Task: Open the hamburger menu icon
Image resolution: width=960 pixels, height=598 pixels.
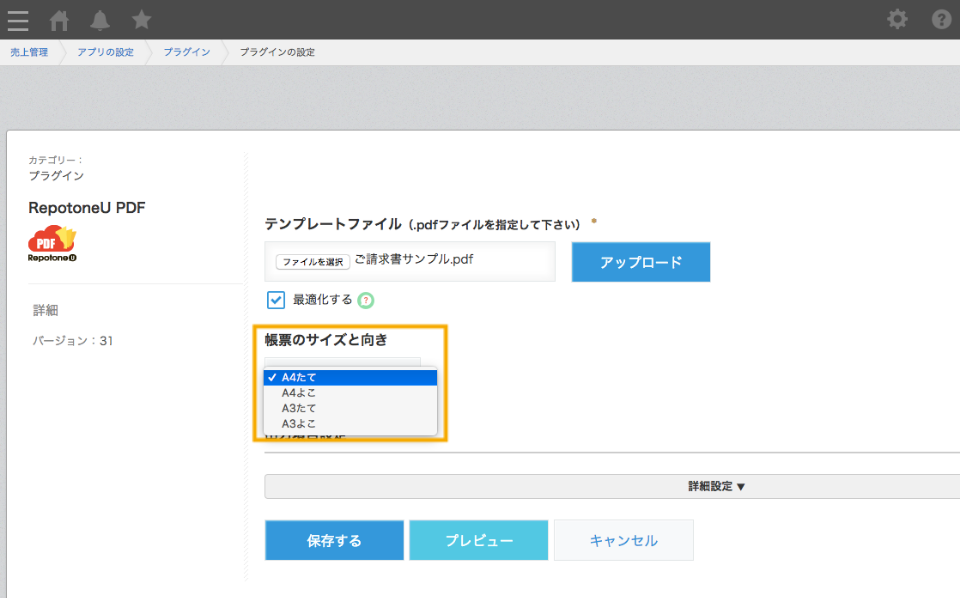Action: click(x=18, y=20)
